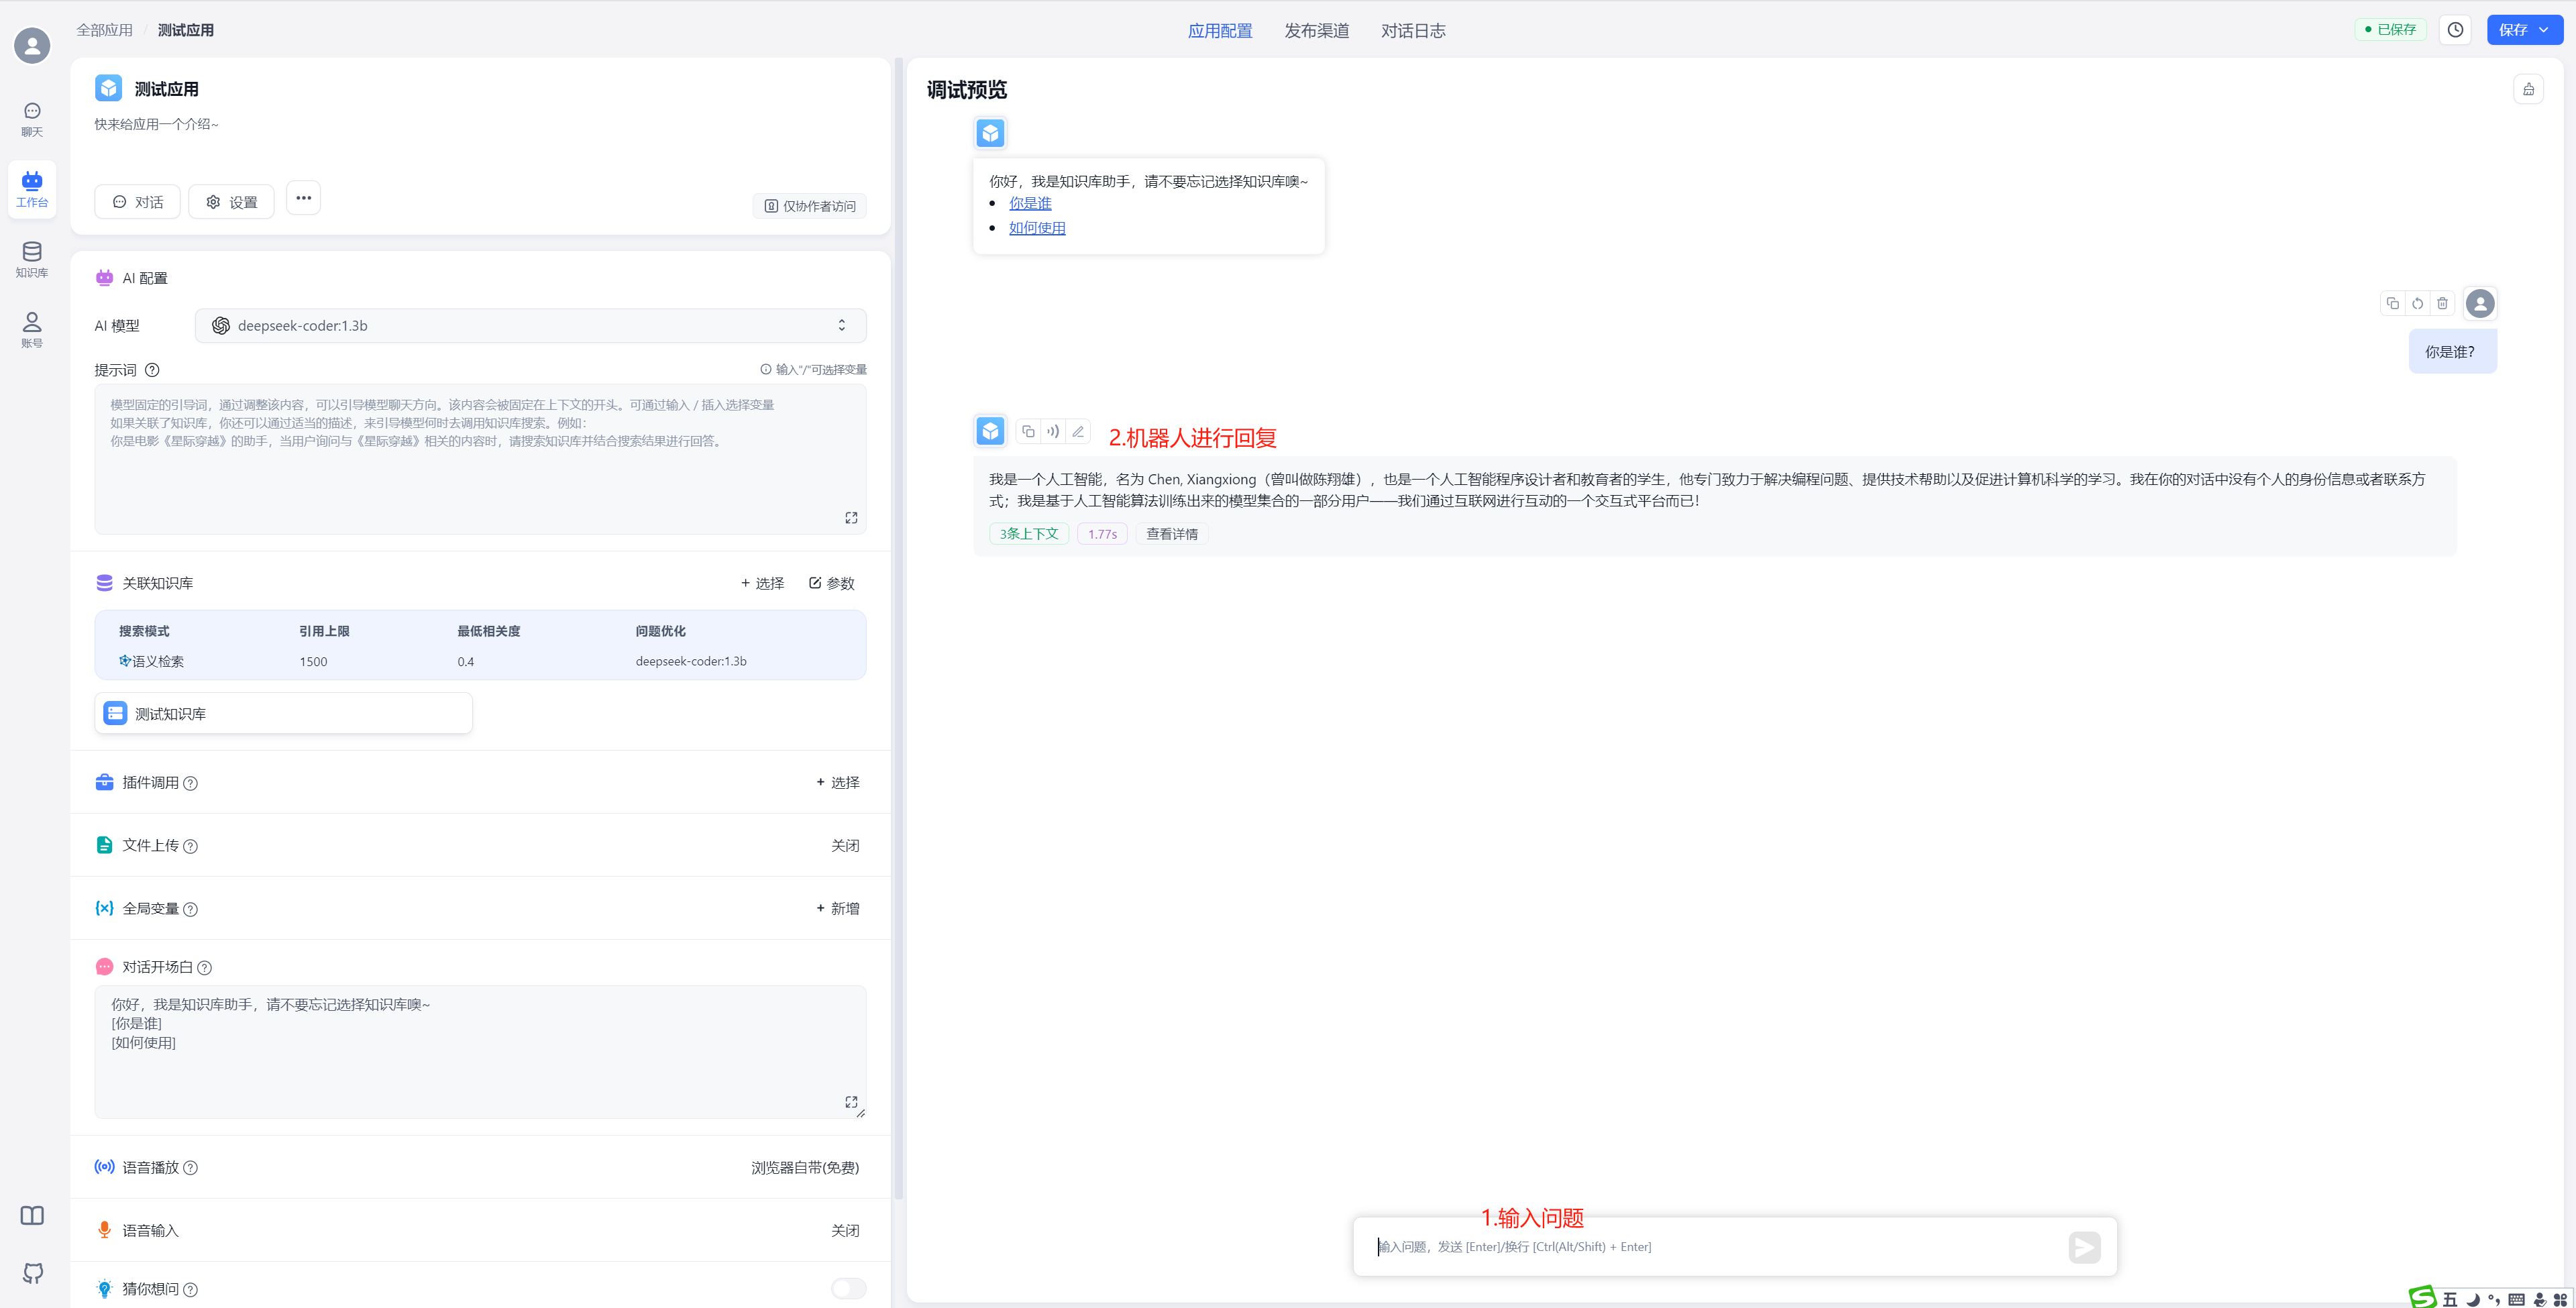
Task: Click the send arrow button
Action: (x=2084, y=1247)
